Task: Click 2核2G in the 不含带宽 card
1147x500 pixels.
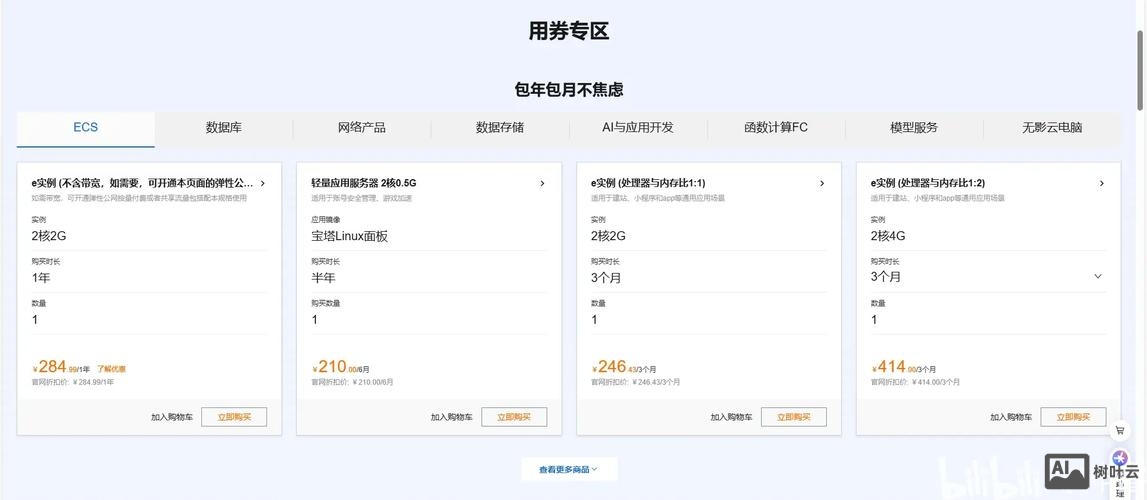Action: pos(49,236)
